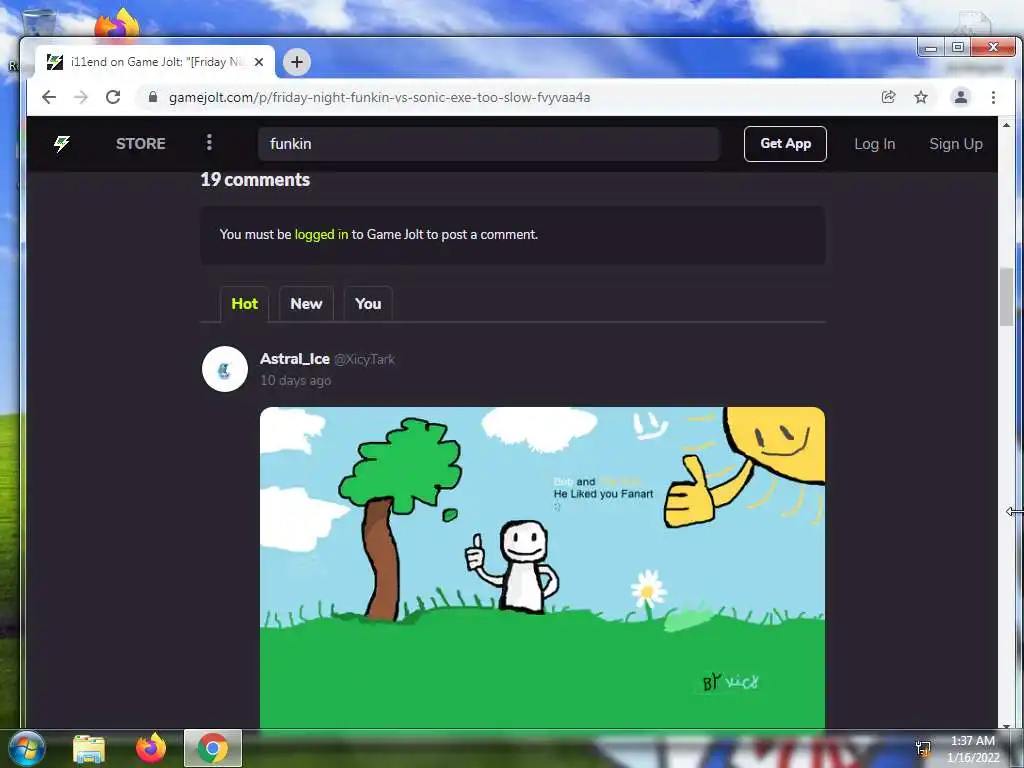Click the search field containing funkin
The image size is (1024, 768).
pos(488,144)
